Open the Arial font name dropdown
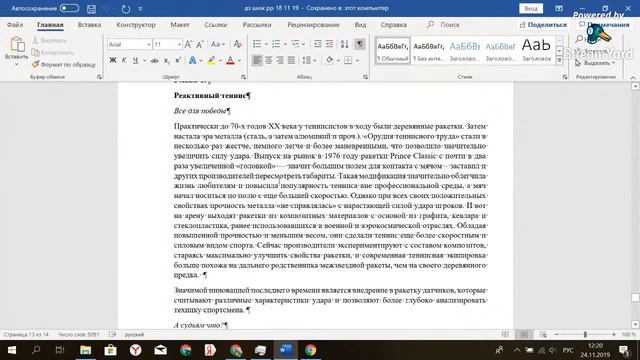The height and width of the screenshot is (360, 640). pyautogui.click(x=149, y=44)
